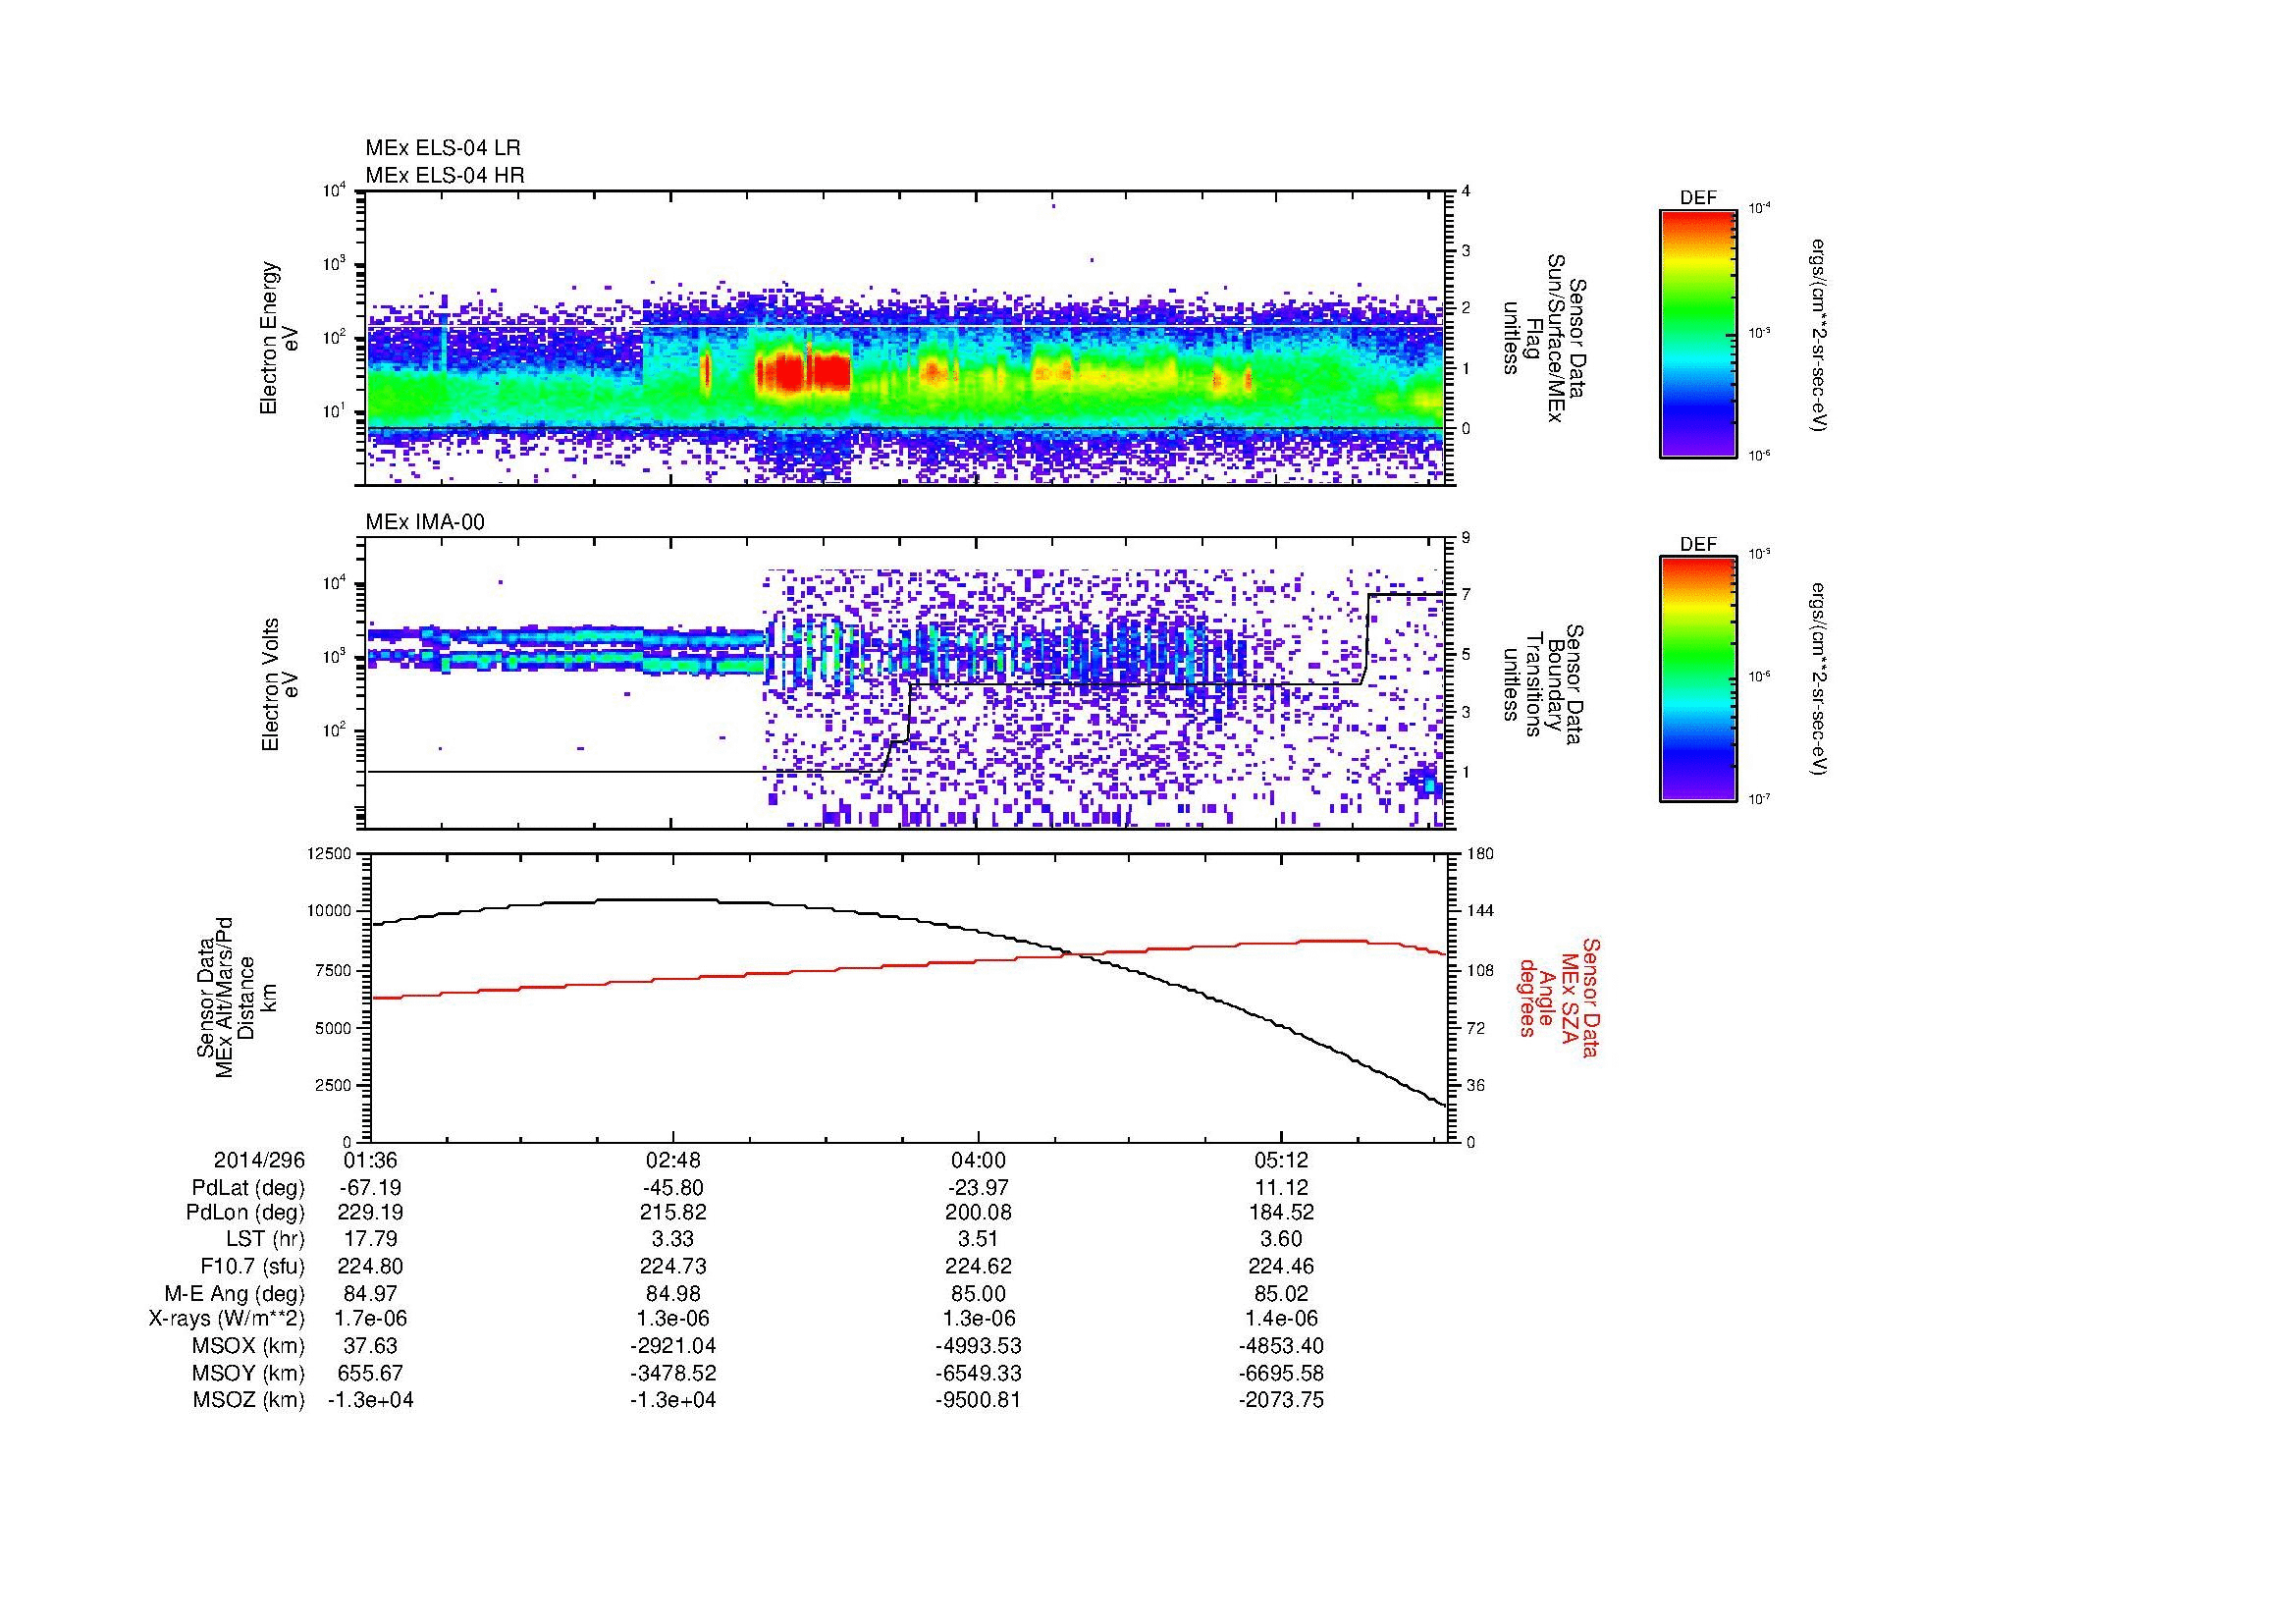Click the 'Electron Volts eV' axis label
This screenshot has height=1623, width=2296.
(x=280, y=684)
